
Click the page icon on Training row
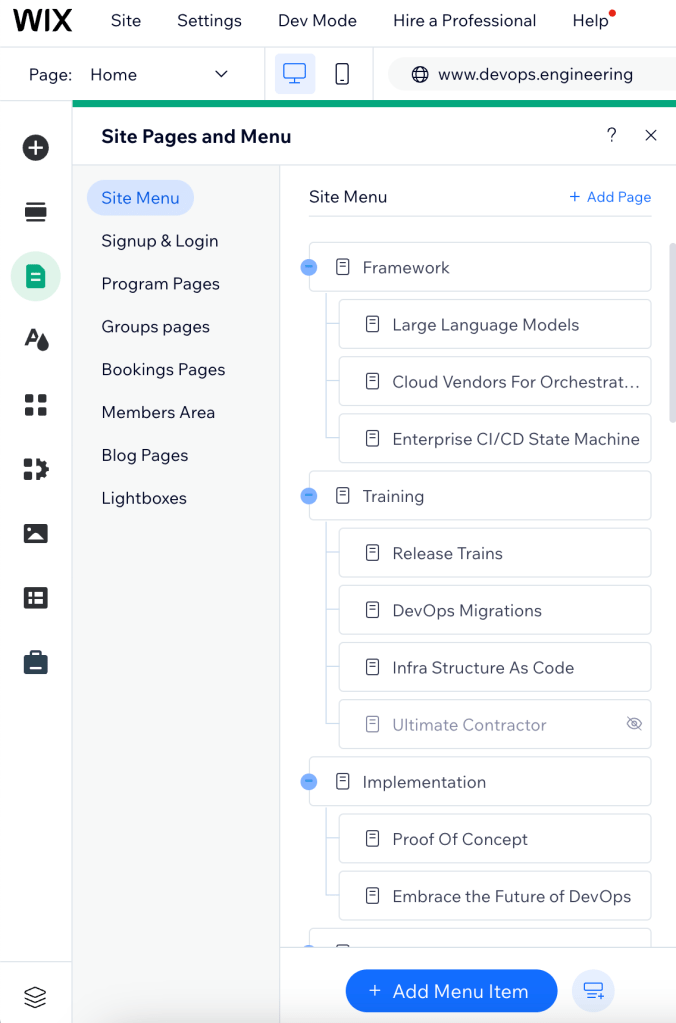(343, 496)
